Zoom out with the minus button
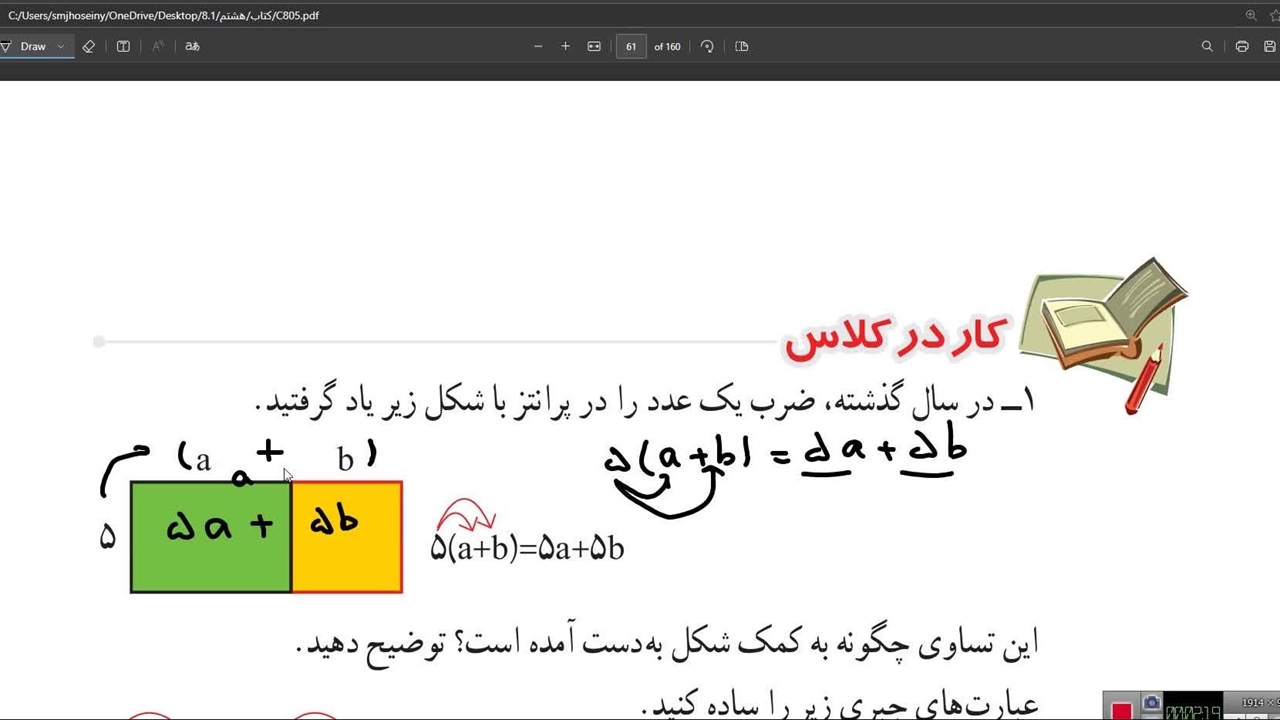Screen dimensions: 1280x720 click(x=538, y=47)
